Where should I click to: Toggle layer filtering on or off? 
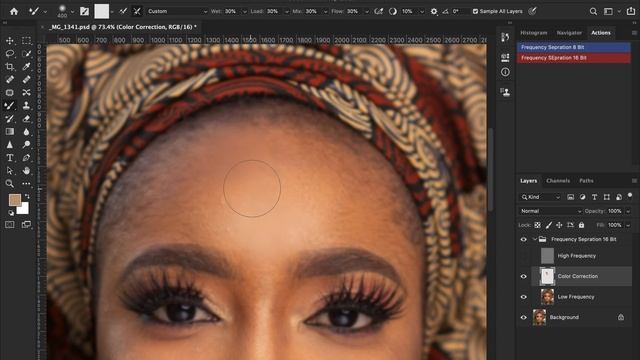tap(630, 195)
